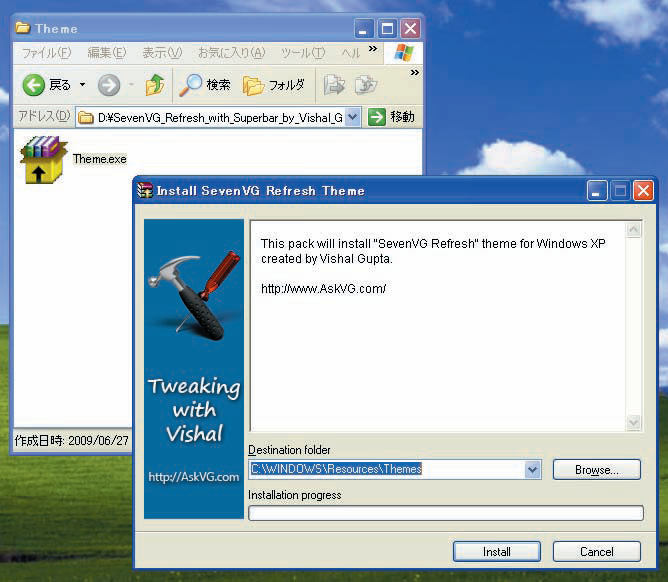Click the Copy To folder toolbar icon
Screen dimensions: 668x582
point(366,84)
